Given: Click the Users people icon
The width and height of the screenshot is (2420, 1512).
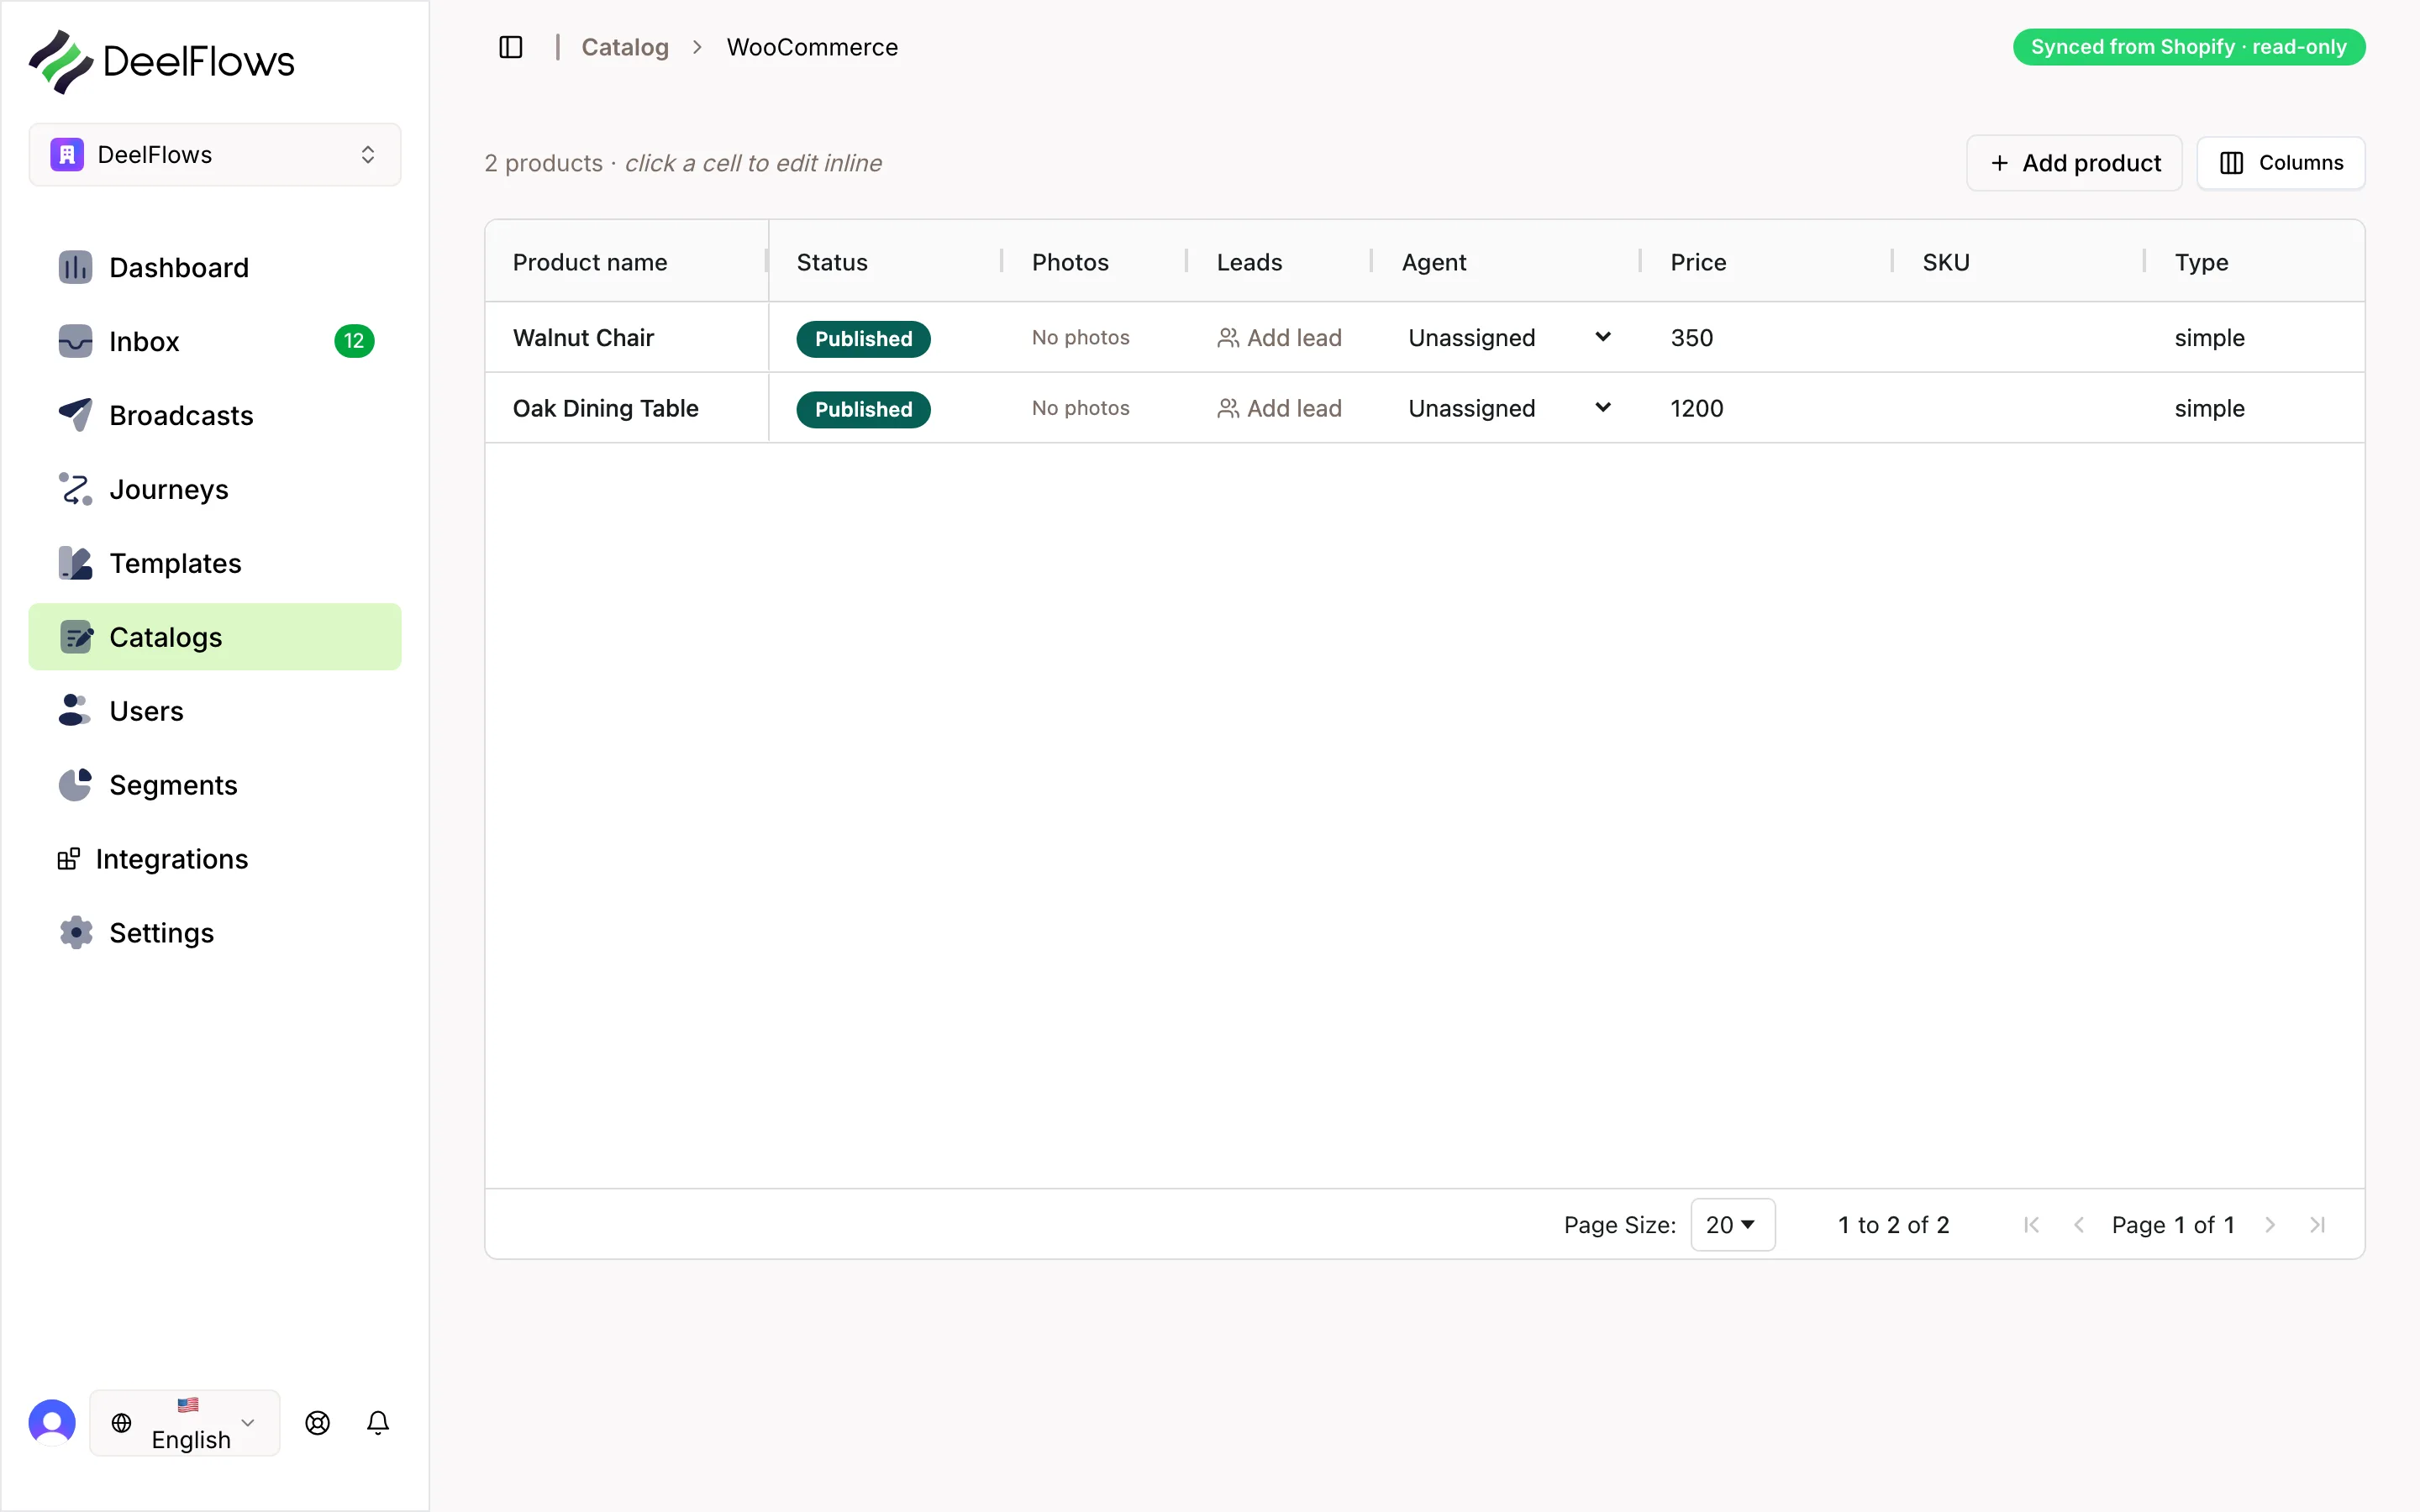Looking at the screenshot, I should click(x=75, y=711).
